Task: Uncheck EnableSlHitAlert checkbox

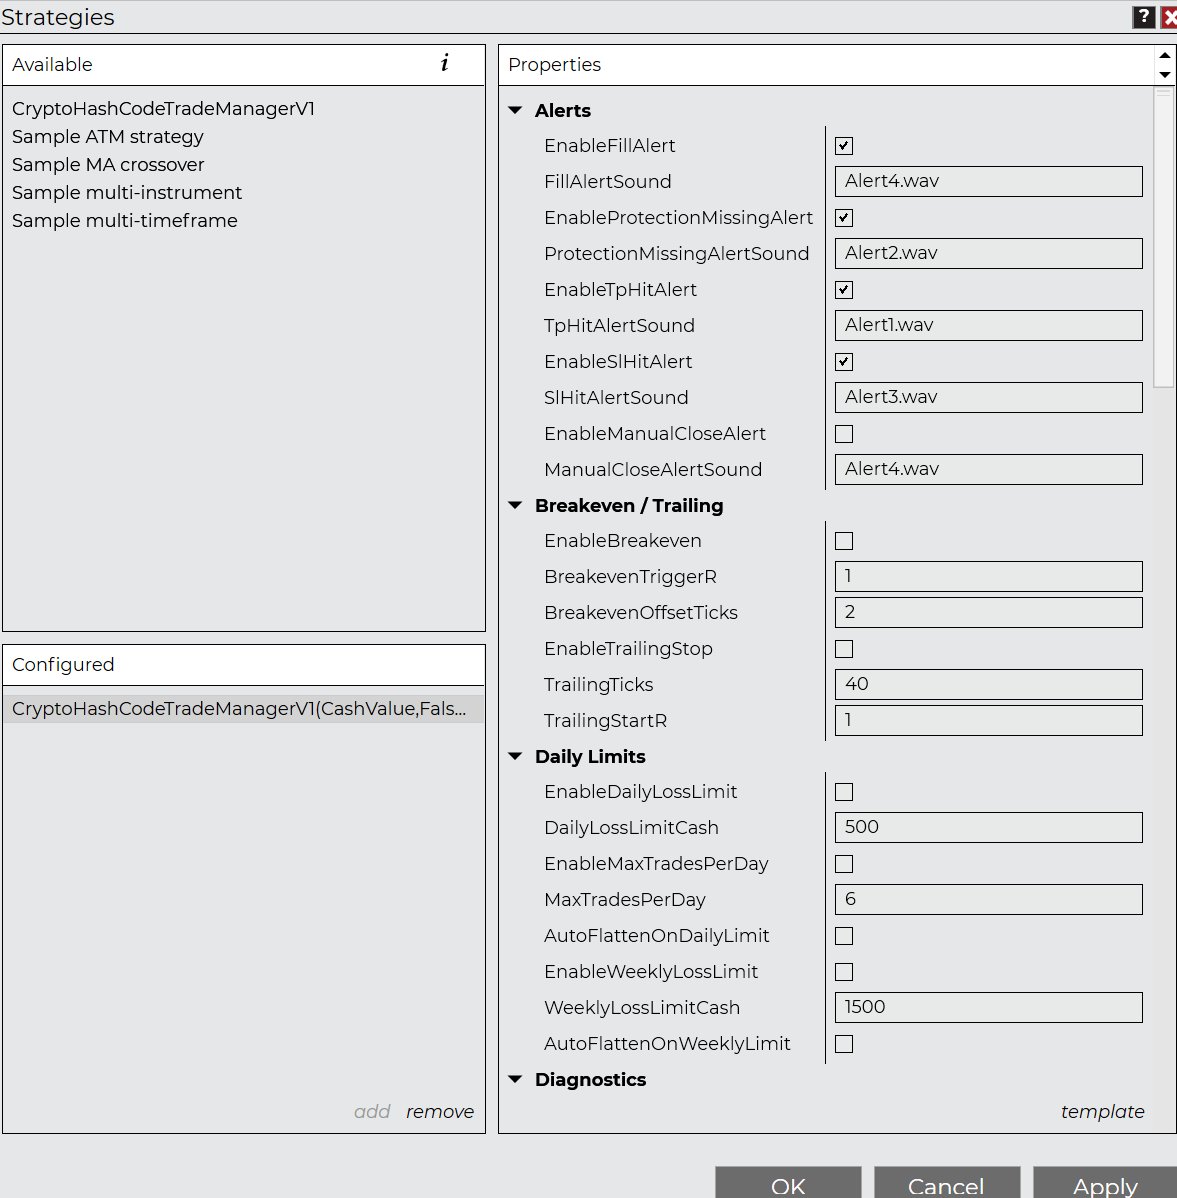Action: [x=844, y=361]
